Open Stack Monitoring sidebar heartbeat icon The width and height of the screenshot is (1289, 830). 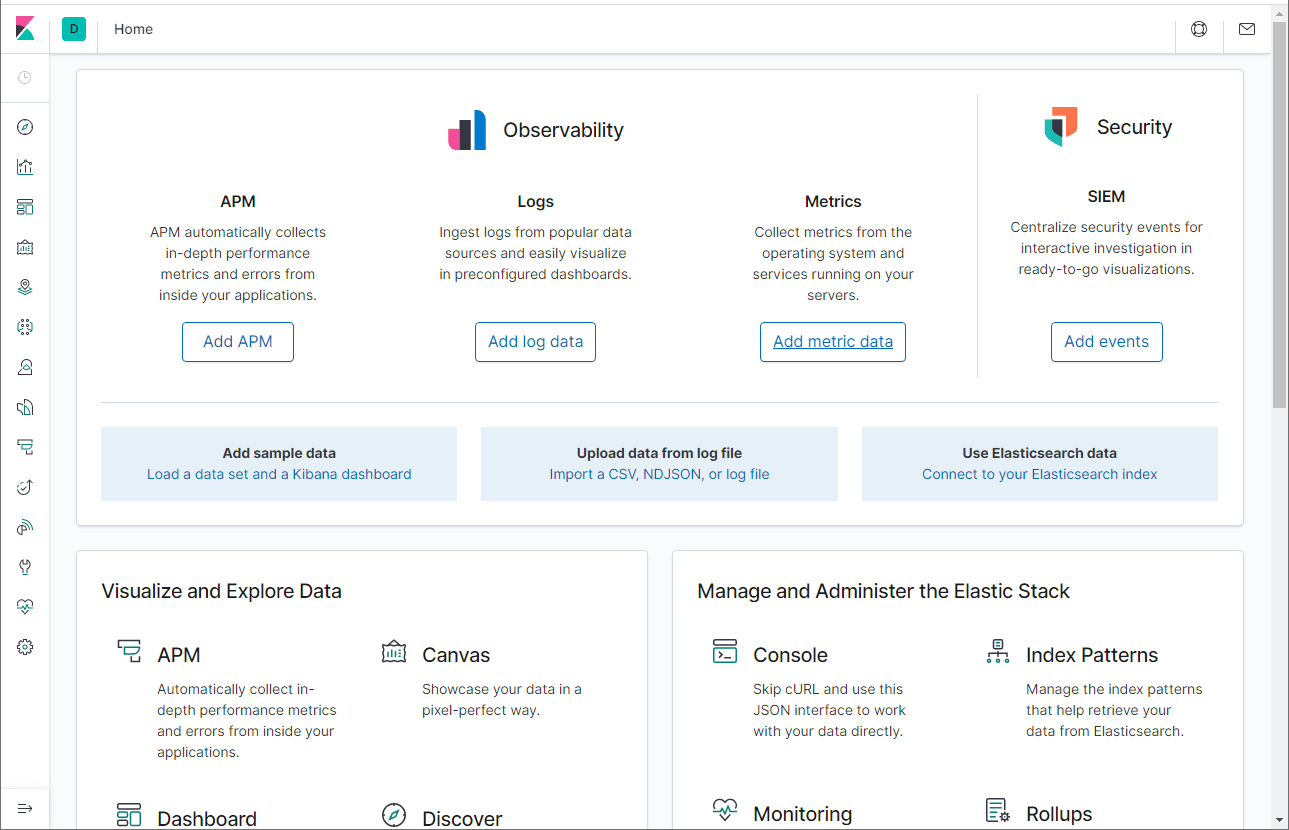tap(25, 607)
